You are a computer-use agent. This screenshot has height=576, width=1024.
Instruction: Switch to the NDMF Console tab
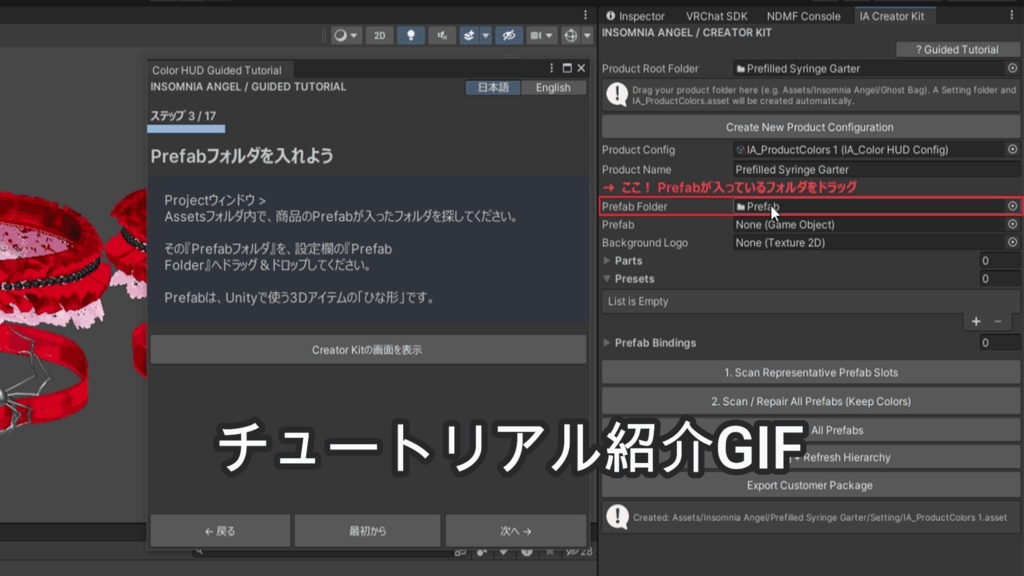(803, 16)
